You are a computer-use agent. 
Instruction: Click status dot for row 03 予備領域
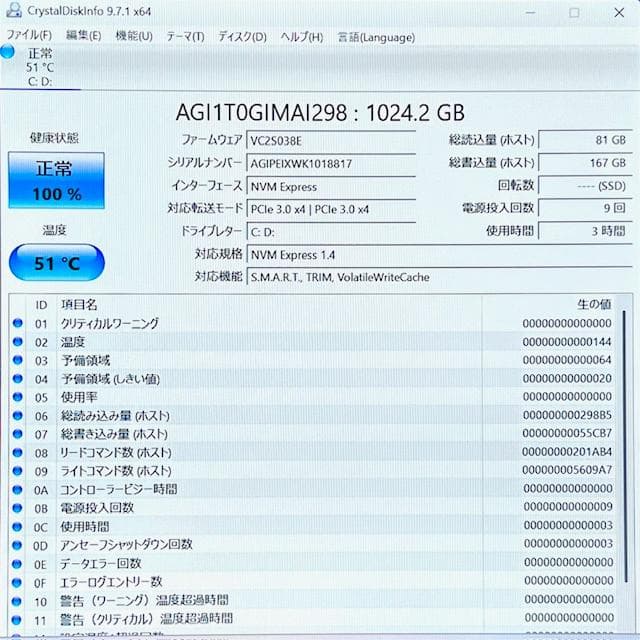tap(18, 360)
